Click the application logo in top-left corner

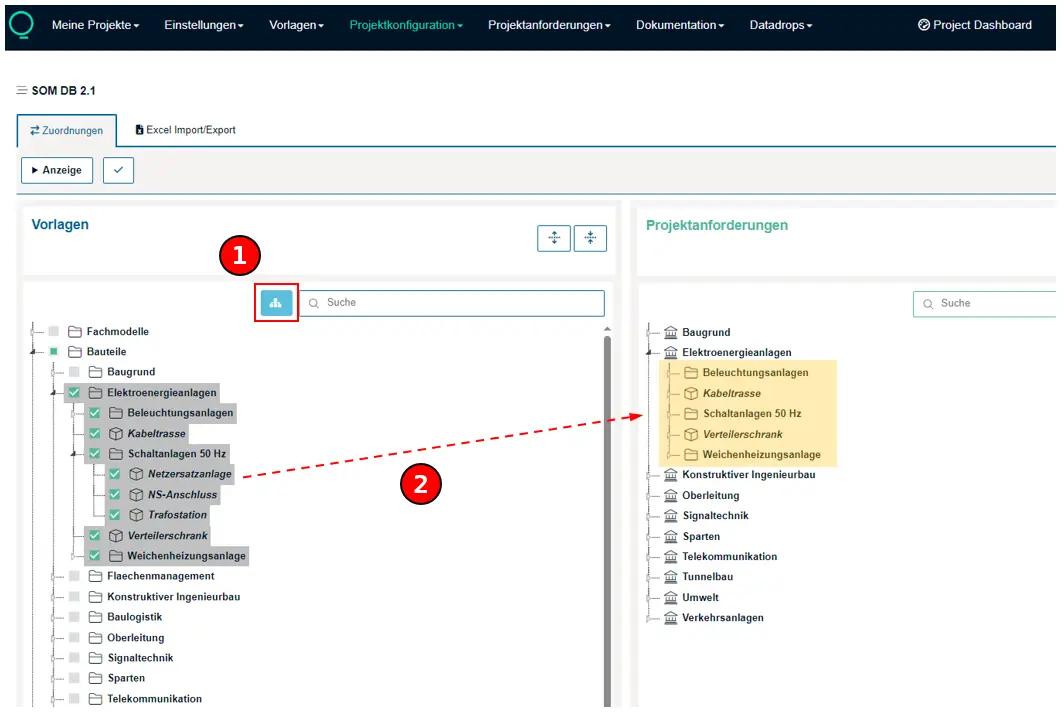20,25
